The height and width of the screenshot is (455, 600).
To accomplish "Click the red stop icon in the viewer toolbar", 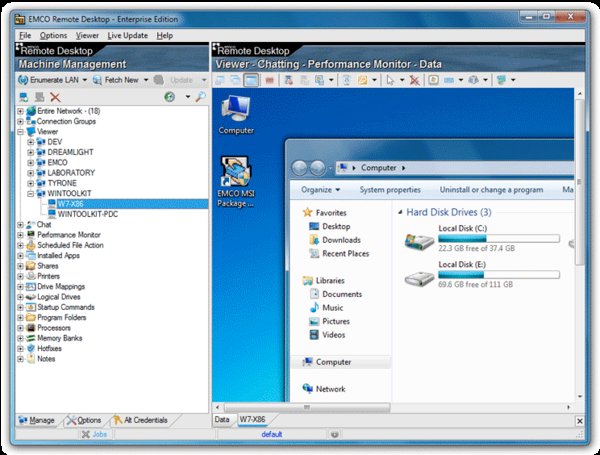I will (x=270, y=79).
